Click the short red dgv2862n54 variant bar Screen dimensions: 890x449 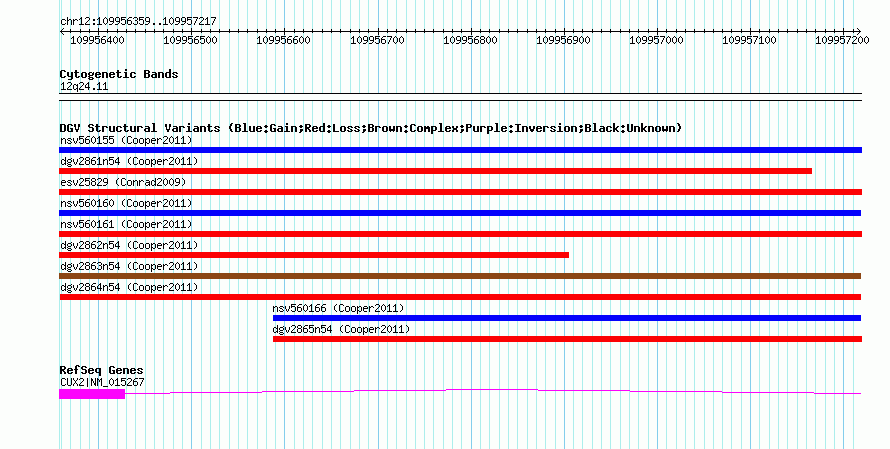click(314, 255)
